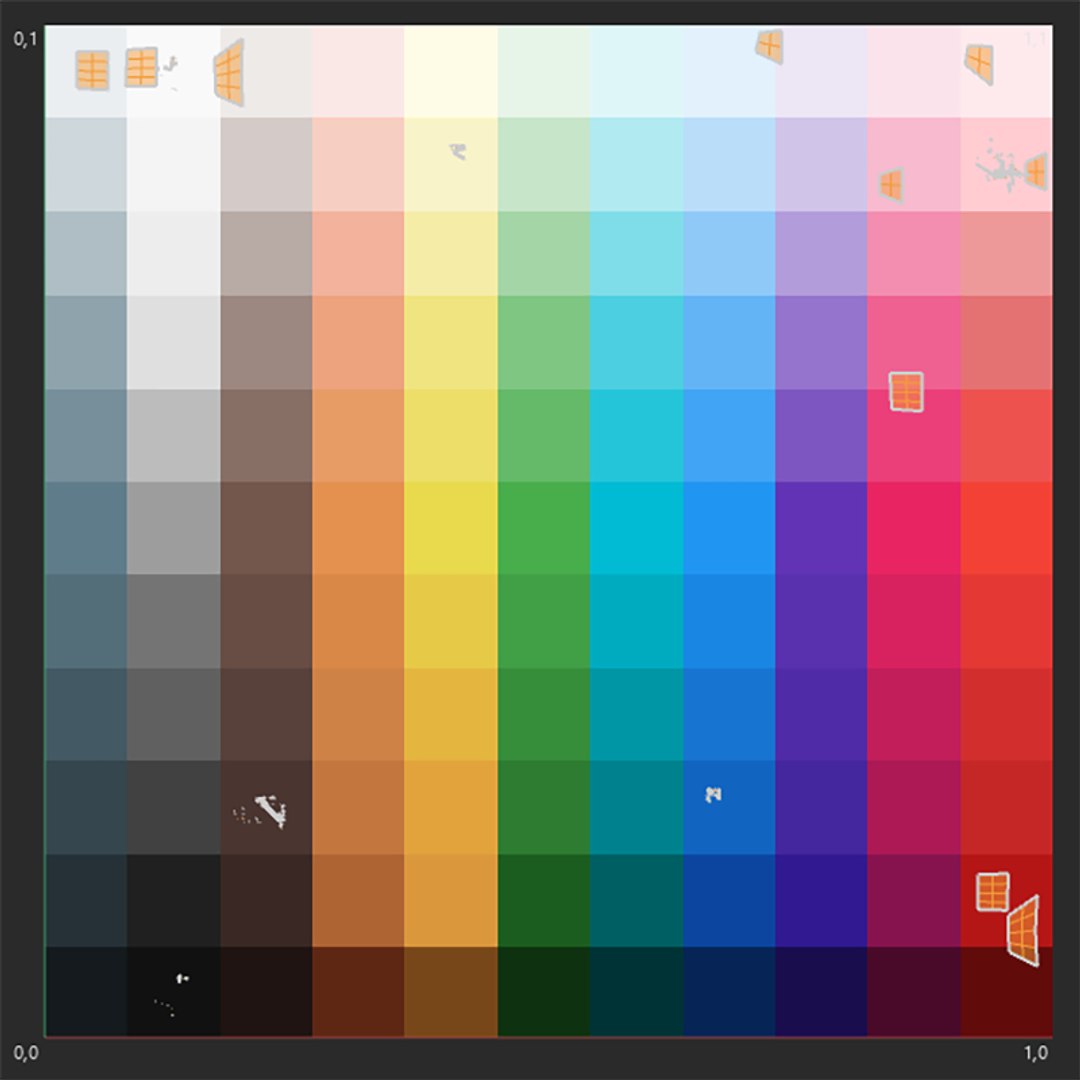Select the large trapezoid island at the bottom-right red area
The image size is (1080, 1080).
coord(1024,931)
